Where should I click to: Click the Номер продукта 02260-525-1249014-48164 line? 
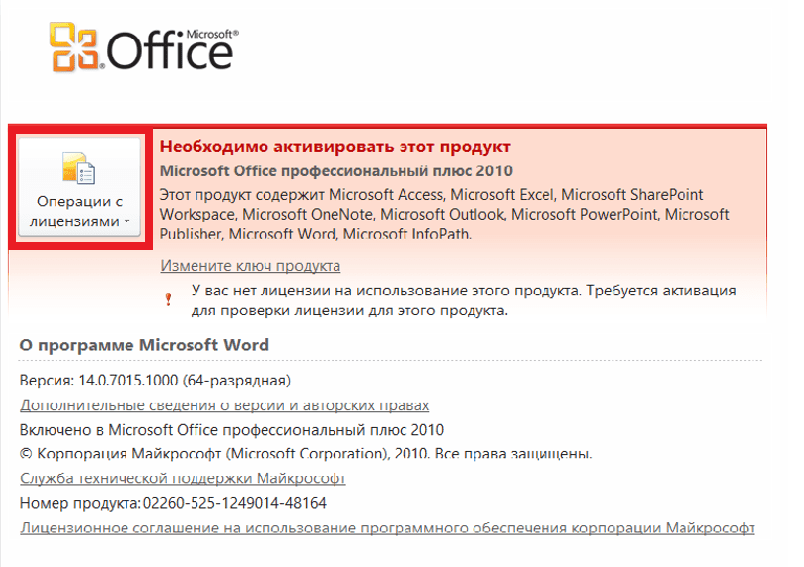173,503
